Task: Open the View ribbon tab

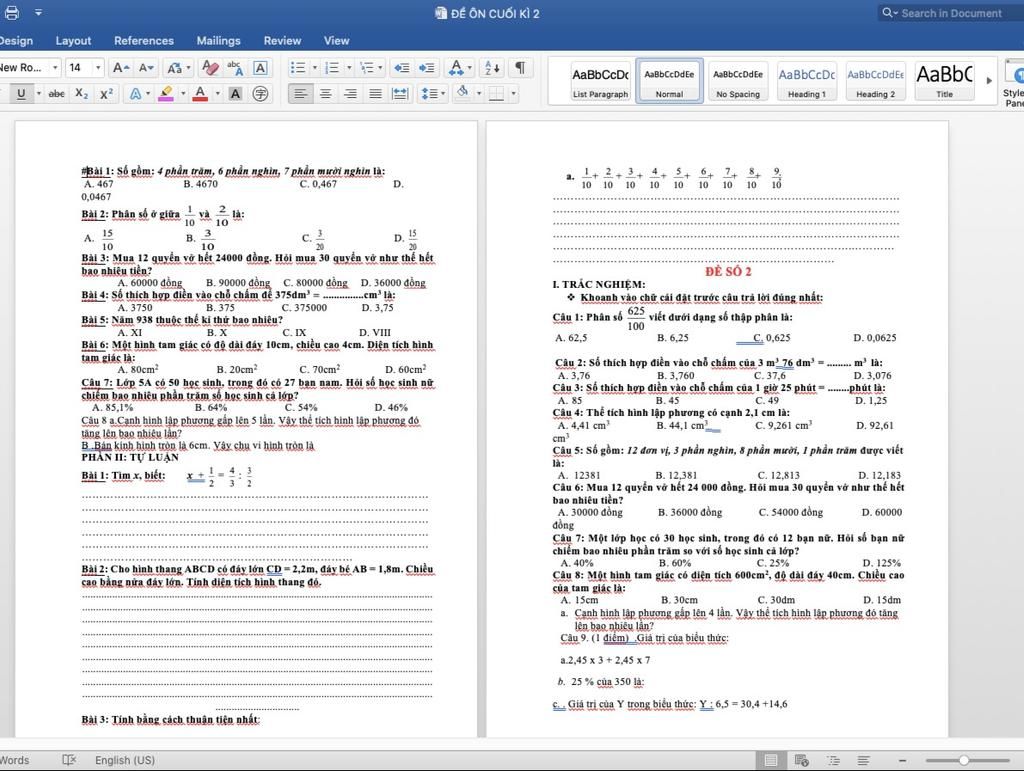Action: (x=336, y=40)
